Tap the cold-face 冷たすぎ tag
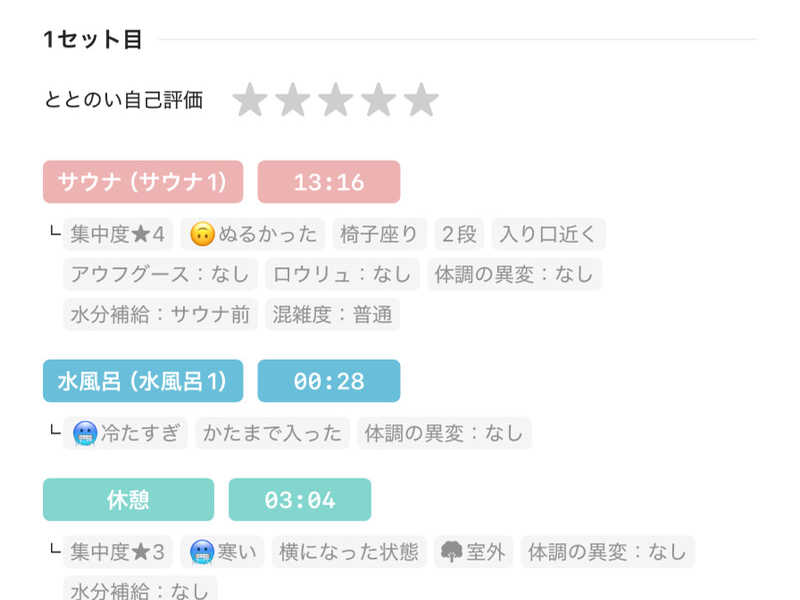800x600 pixels. pos(126,433)
